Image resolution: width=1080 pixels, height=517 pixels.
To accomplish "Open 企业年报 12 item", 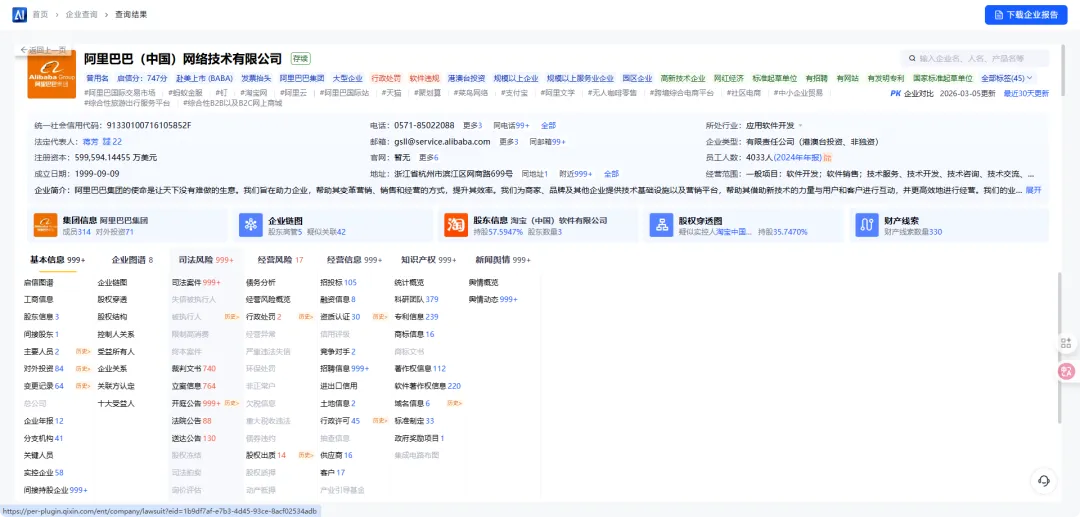I will click(x=43, y=421).
